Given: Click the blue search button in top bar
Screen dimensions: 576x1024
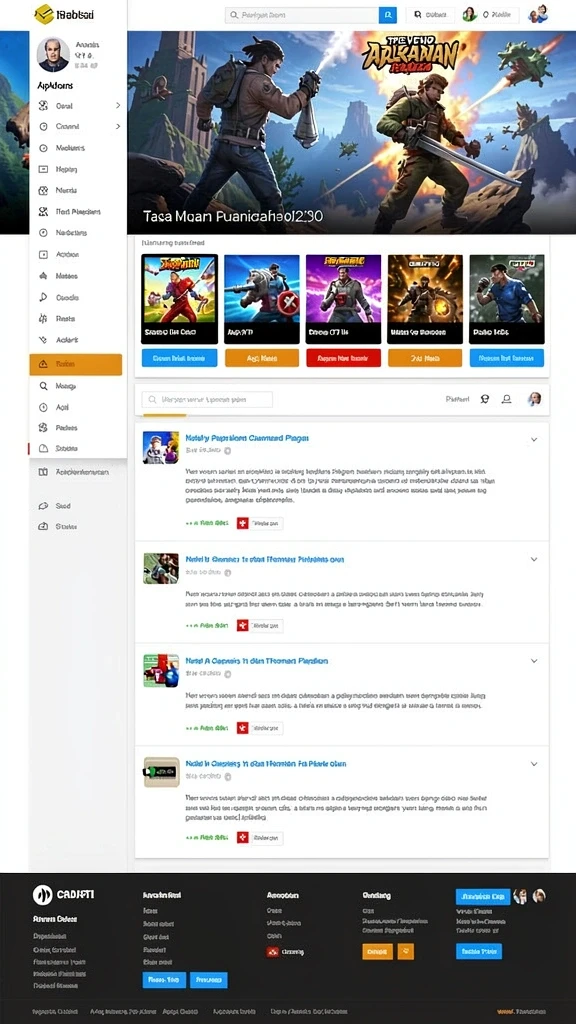Looking at the screenshot, I should (x=388, y=14).
